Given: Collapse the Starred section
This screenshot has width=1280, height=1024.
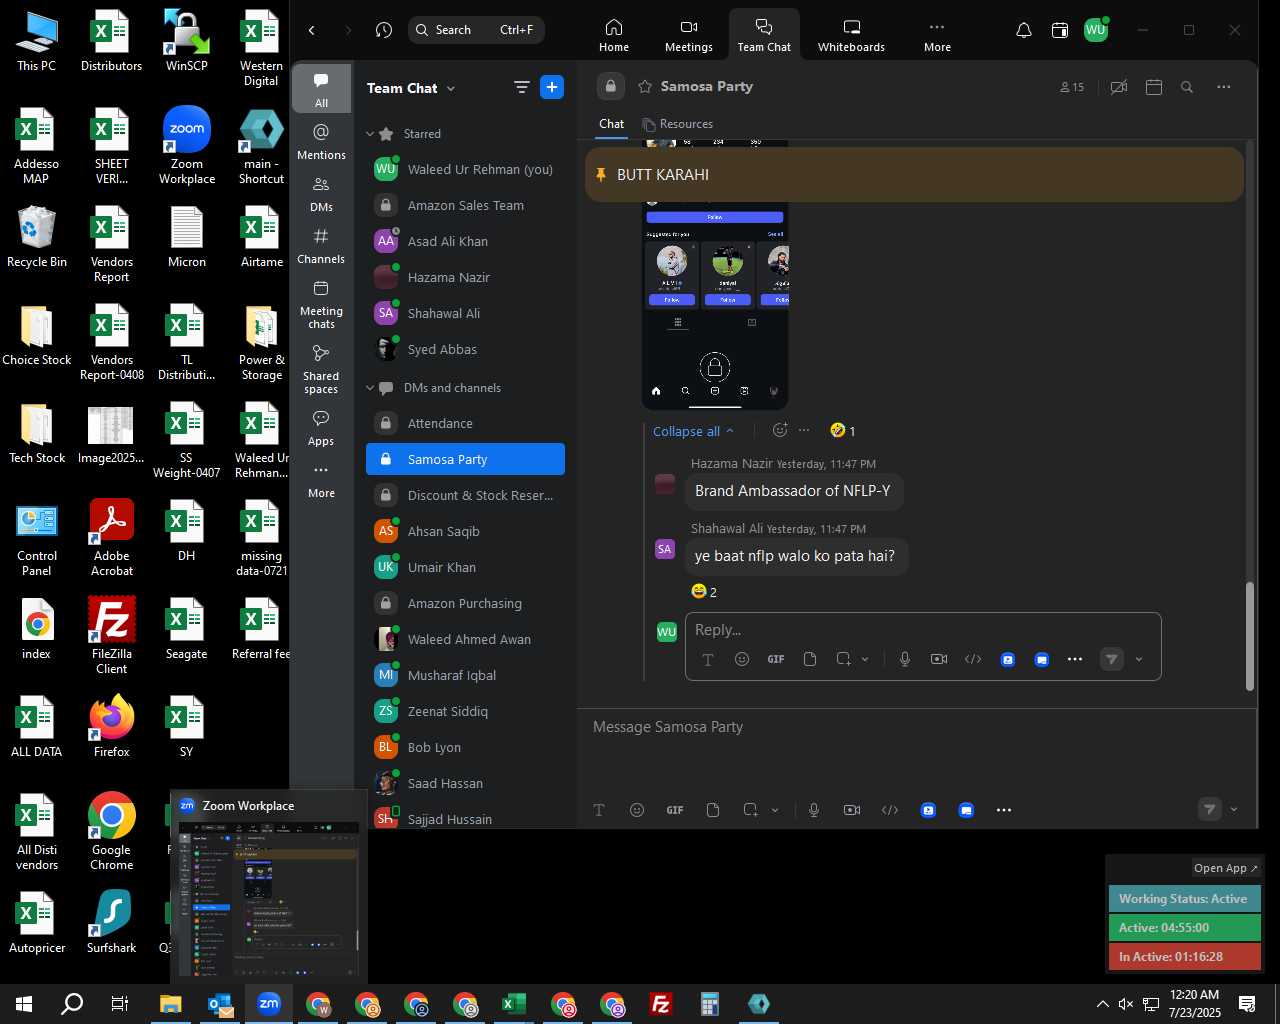Looking at the screenshot, I should pos(370,134).
